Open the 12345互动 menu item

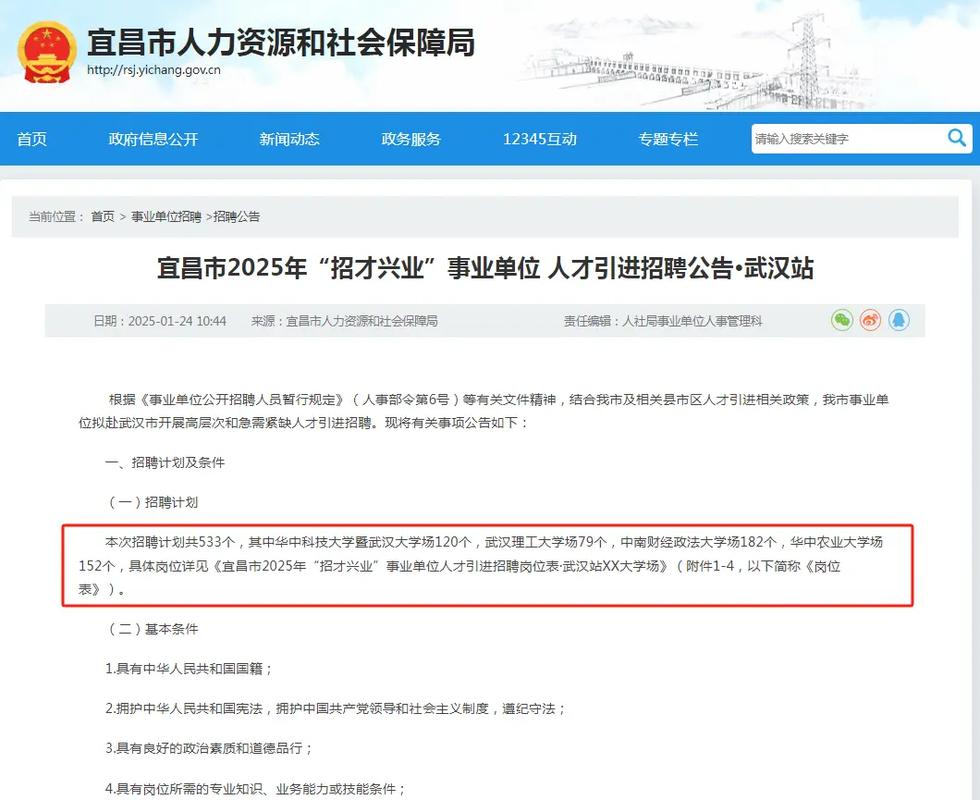540,139
